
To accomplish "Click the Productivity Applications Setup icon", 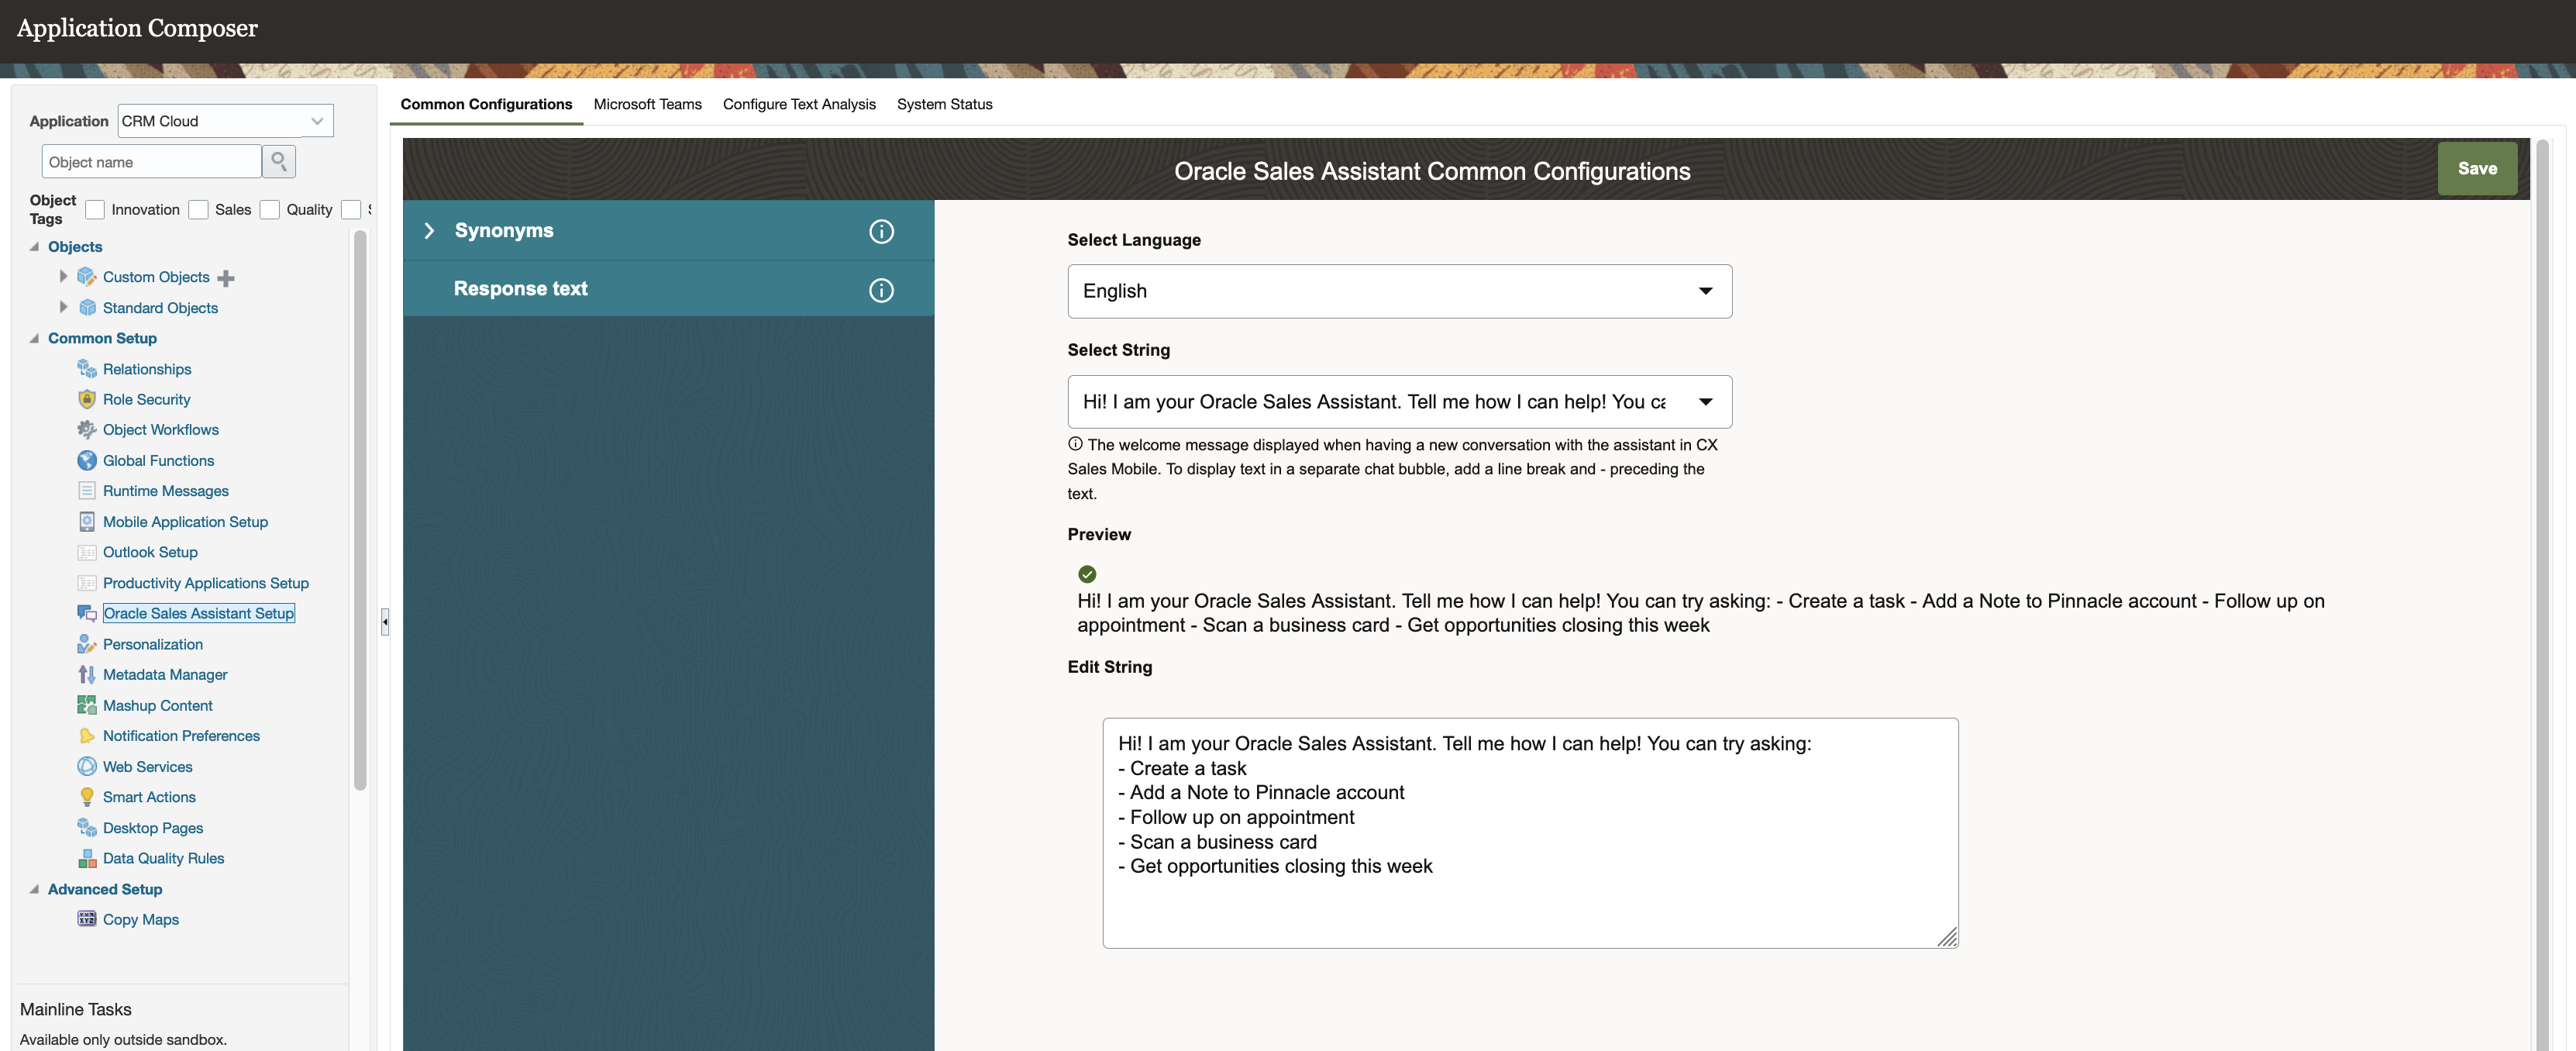I will click(x=87, y=583).
